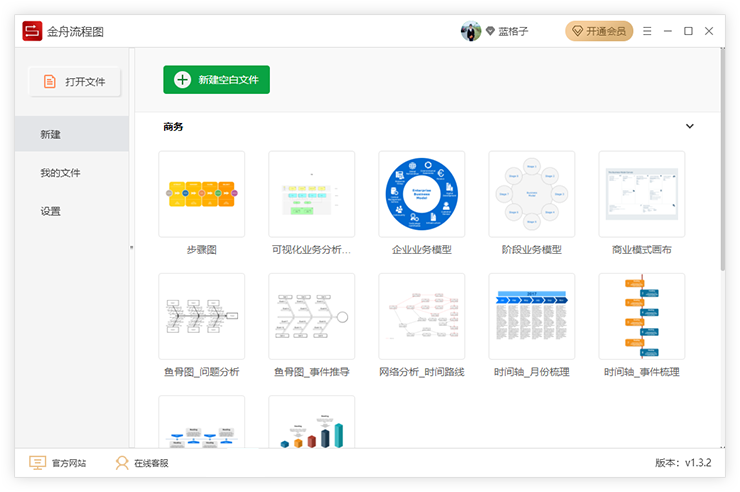Select the 鱼骨图_问题分析 template
This screenshot has width=740, height=492.
tap(202, 316)
